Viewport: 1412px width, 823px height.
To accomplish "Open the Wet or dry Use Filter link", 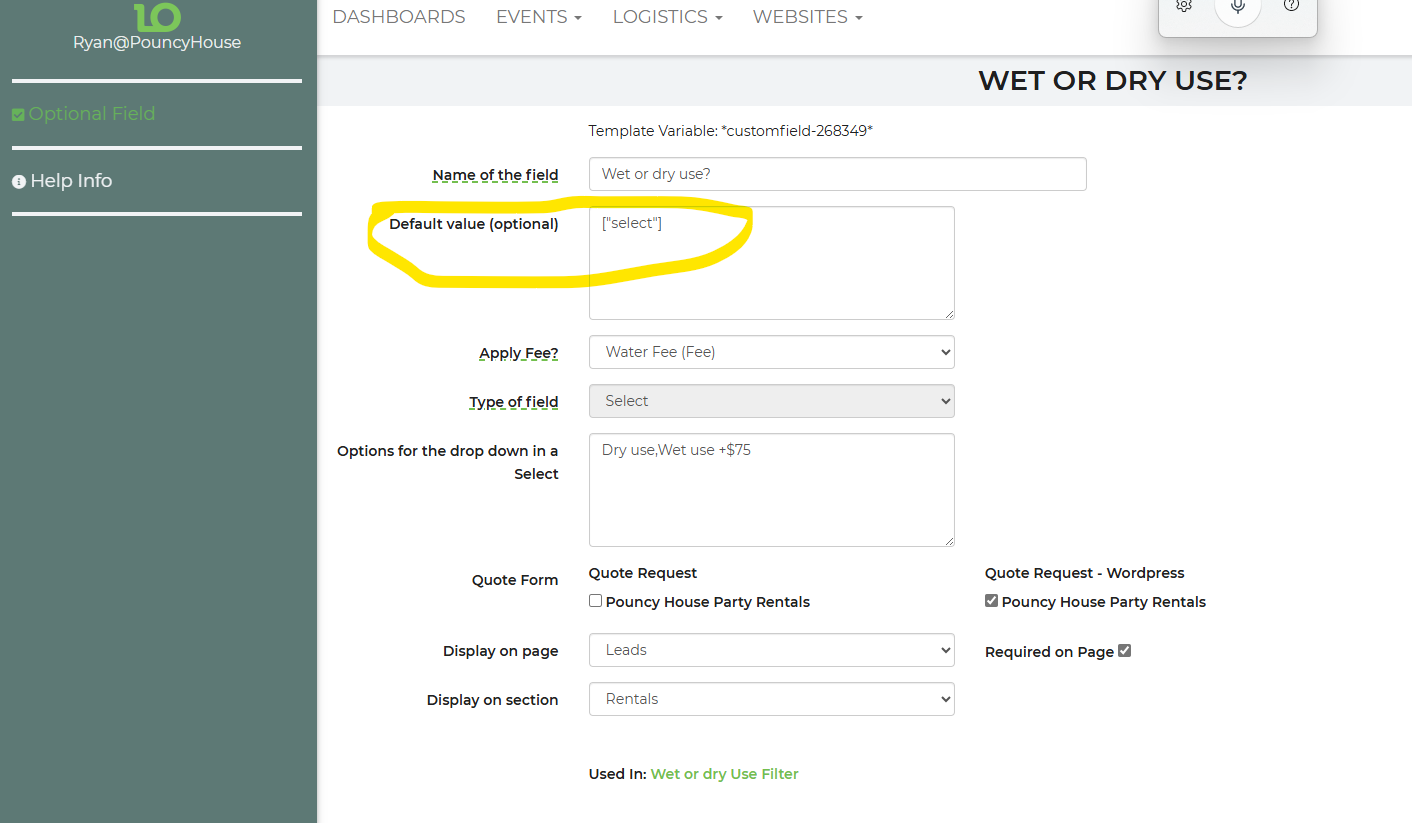I will click(x=724, y=774).
